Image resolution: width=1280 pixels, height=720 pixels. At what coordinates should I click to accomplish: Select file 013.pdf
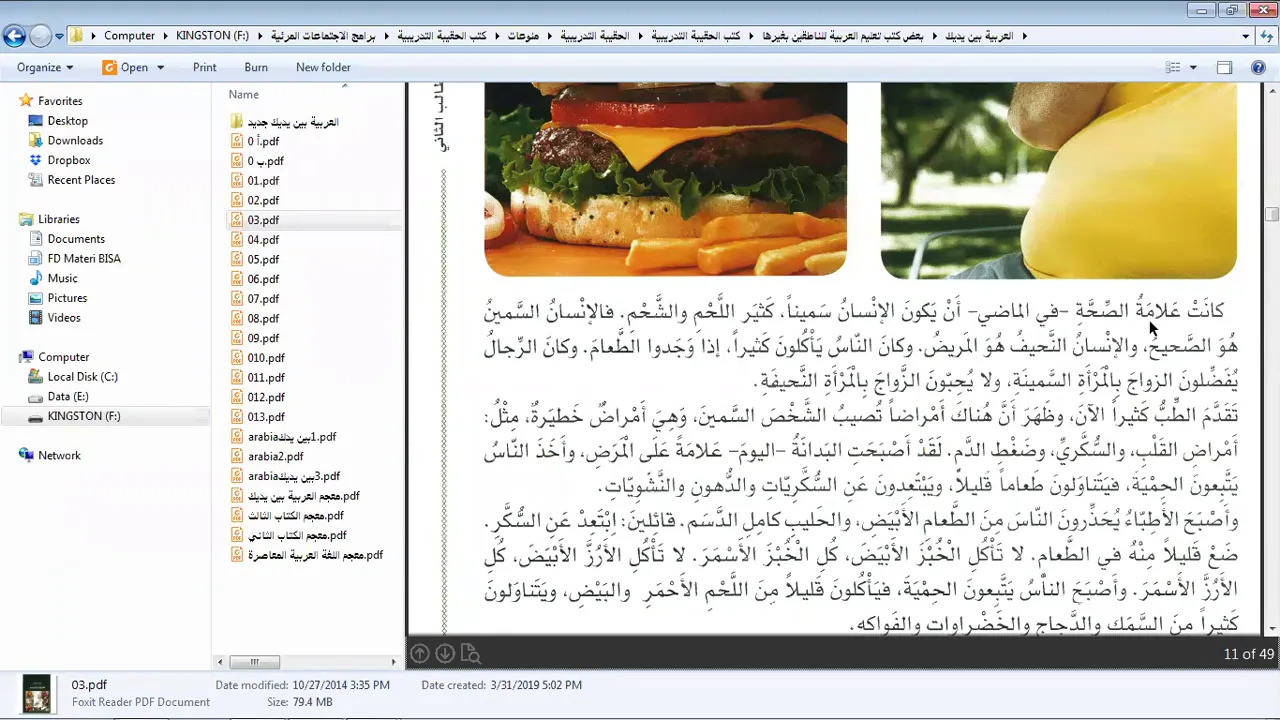[266, 417]
